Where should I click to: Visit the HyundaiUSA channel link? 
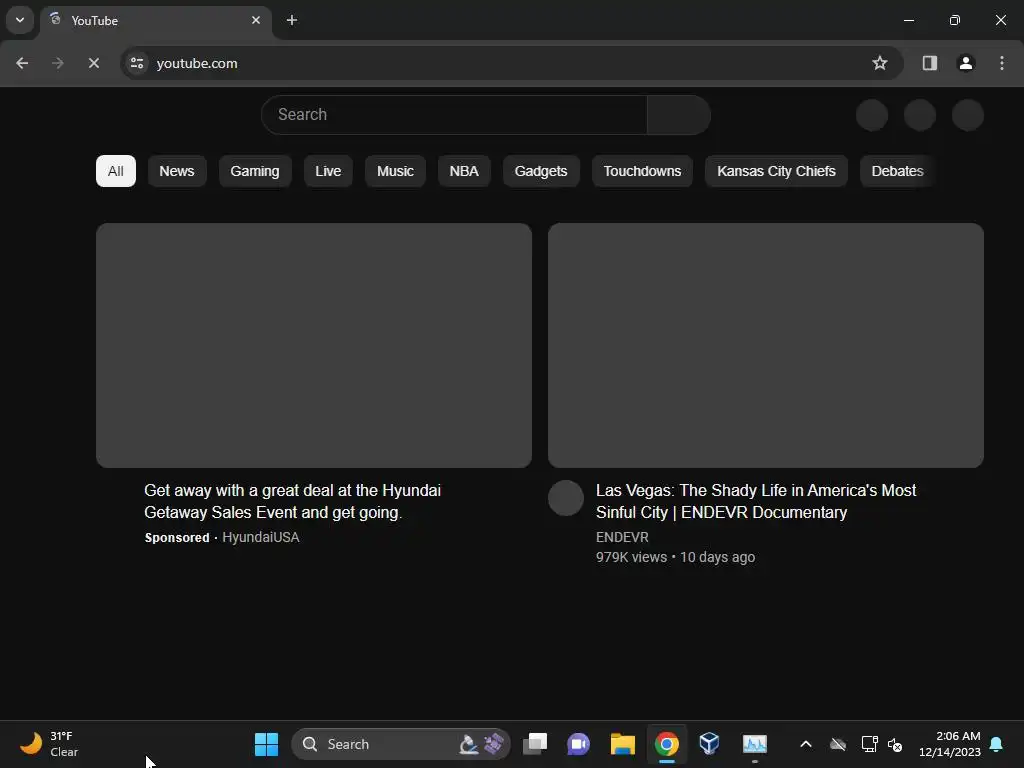pos(261,537)
